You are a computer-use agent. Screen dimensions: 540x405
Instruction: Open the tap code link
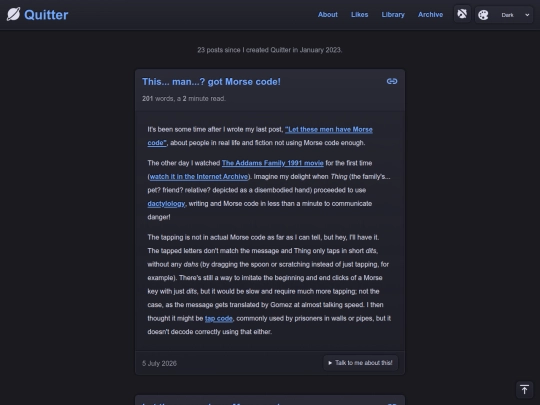tap(219, 319)
